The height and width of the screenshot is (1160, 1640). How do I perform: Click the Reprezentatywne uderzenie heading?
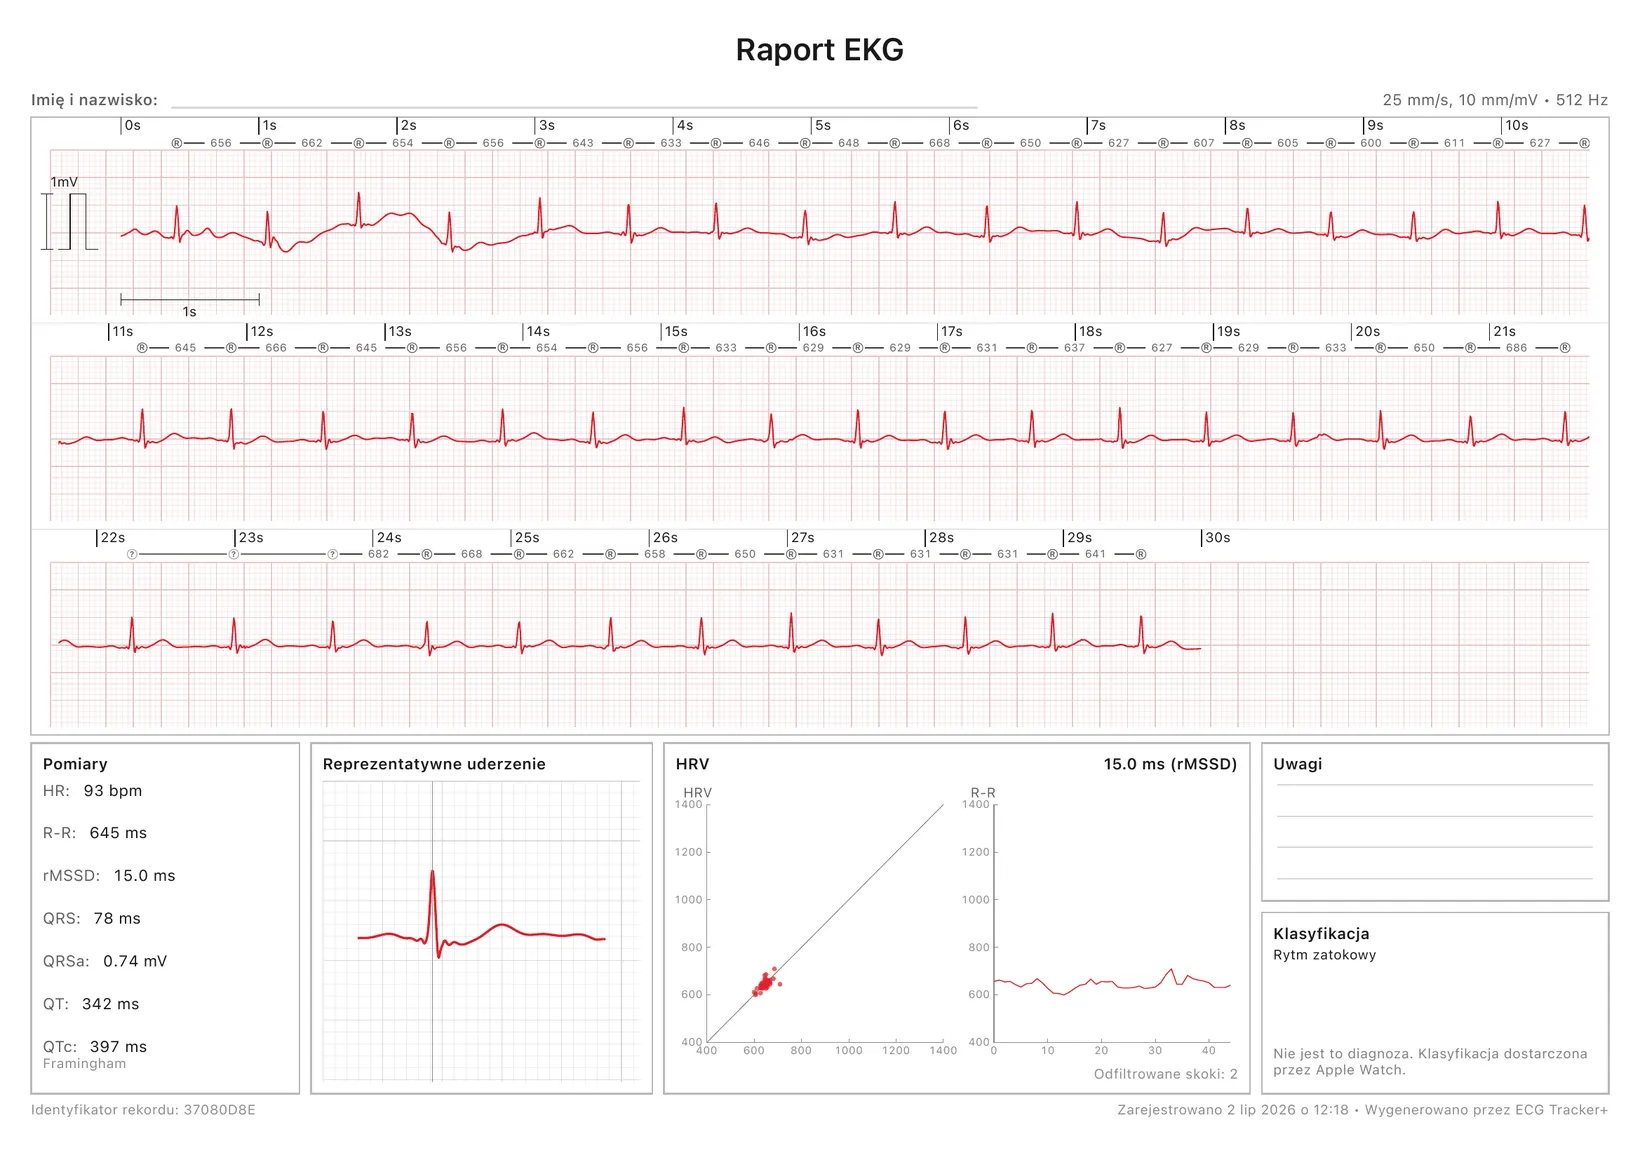434,764
